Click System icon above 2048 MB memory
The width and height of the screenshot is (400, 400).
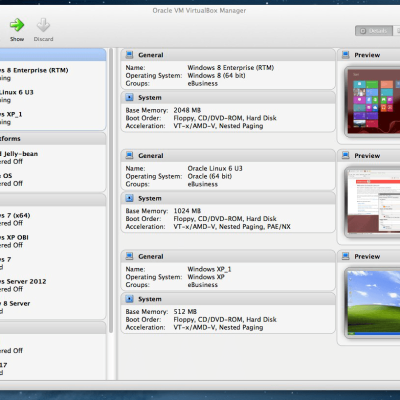pos(129,97)
